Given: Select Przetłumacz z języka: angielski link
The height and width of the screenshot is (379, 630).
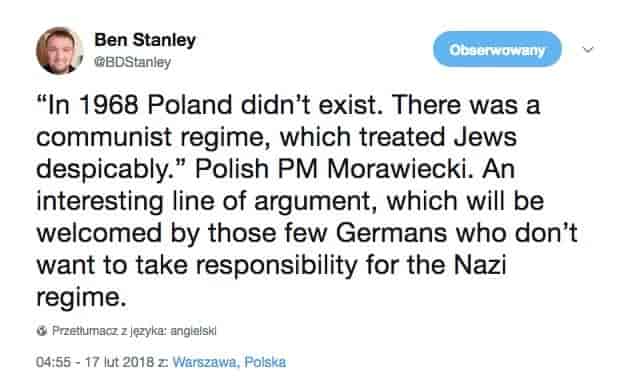Looking at the screenshot, I should coord(134,331).
